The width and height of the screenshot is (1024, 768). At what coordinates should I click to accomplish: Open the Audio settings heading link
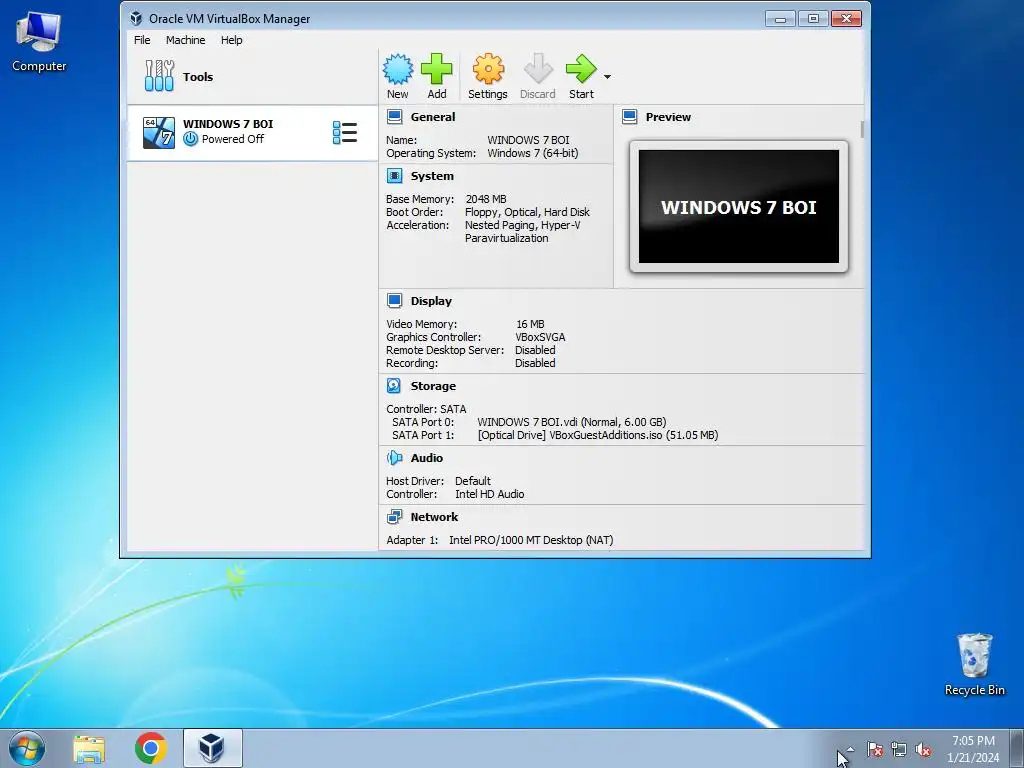(426, 458)
